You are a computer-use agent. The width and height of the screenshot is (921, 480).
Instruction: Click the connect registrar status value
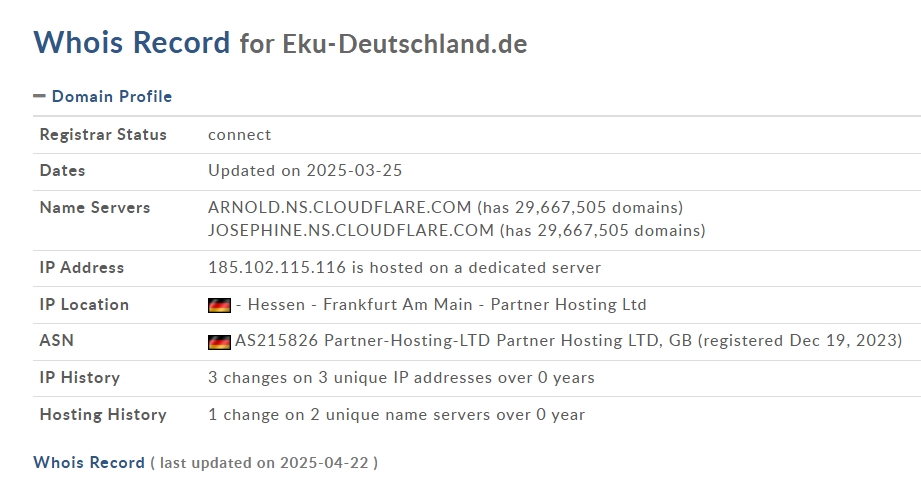(x=240, y=135)
